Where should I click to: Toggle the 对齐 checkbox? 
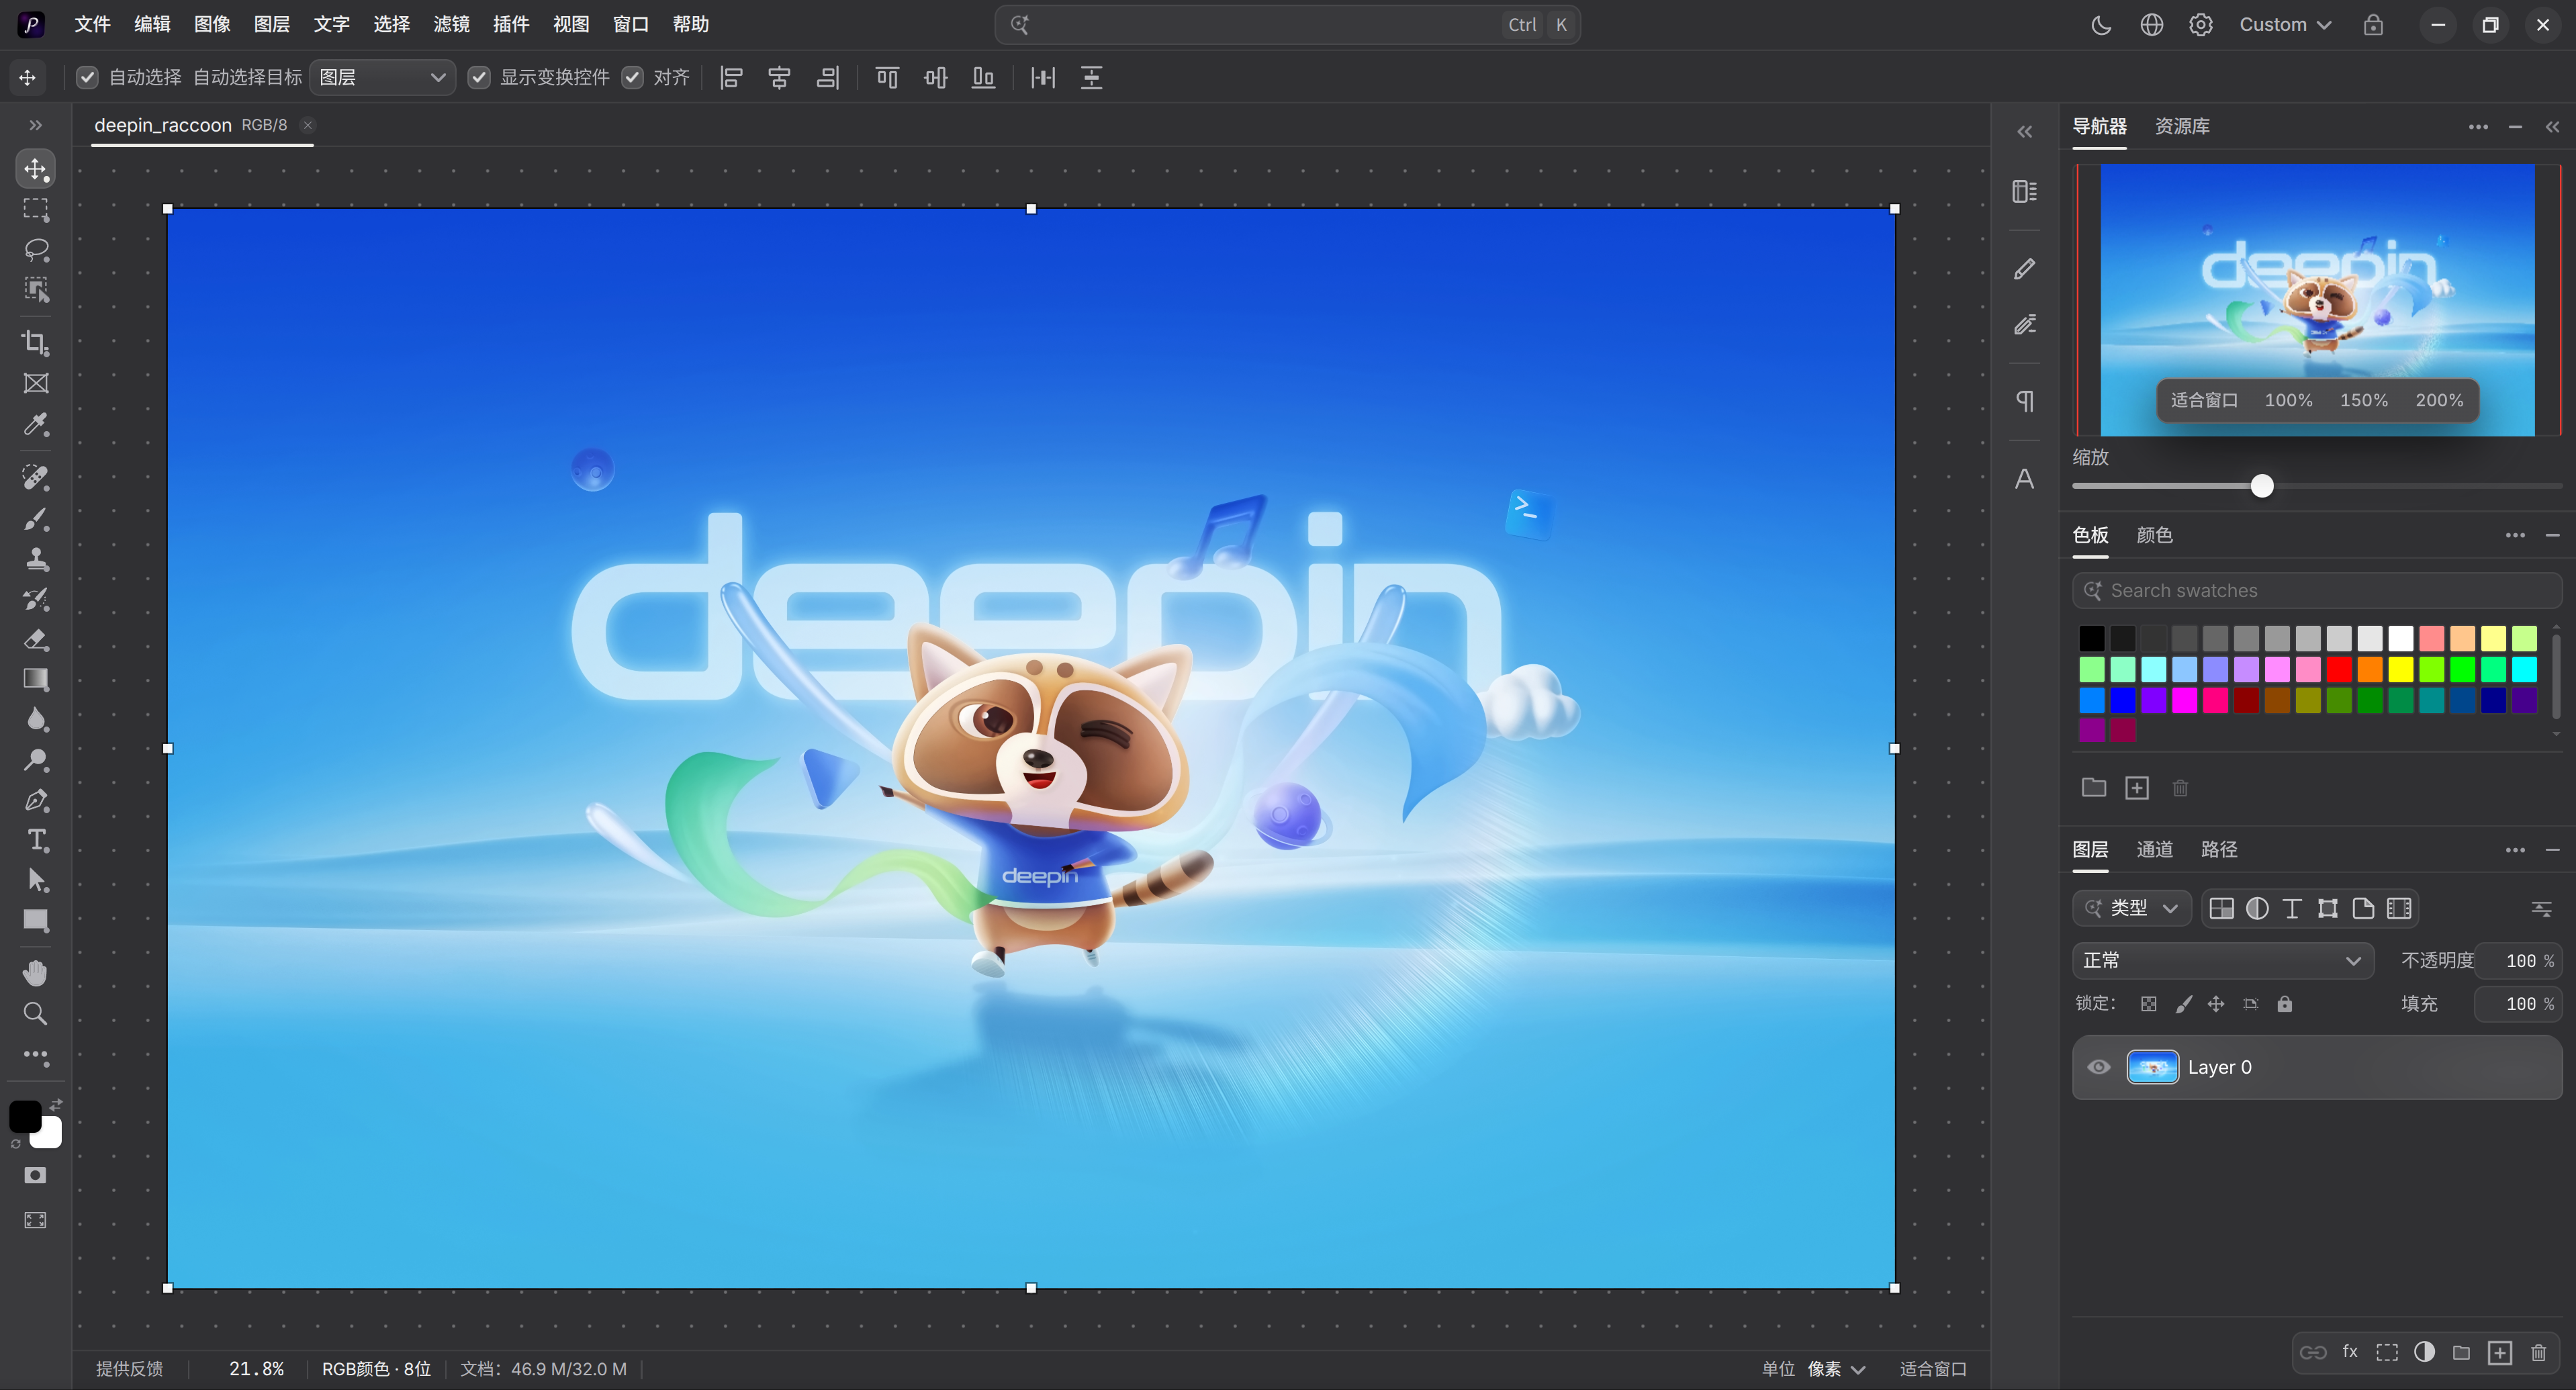click(x=632, y=77)
